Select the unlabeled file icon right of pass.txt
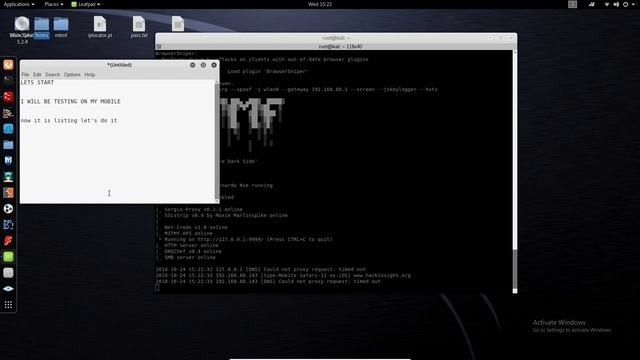This screenshot has width=640, height=360. pos(178,24)
